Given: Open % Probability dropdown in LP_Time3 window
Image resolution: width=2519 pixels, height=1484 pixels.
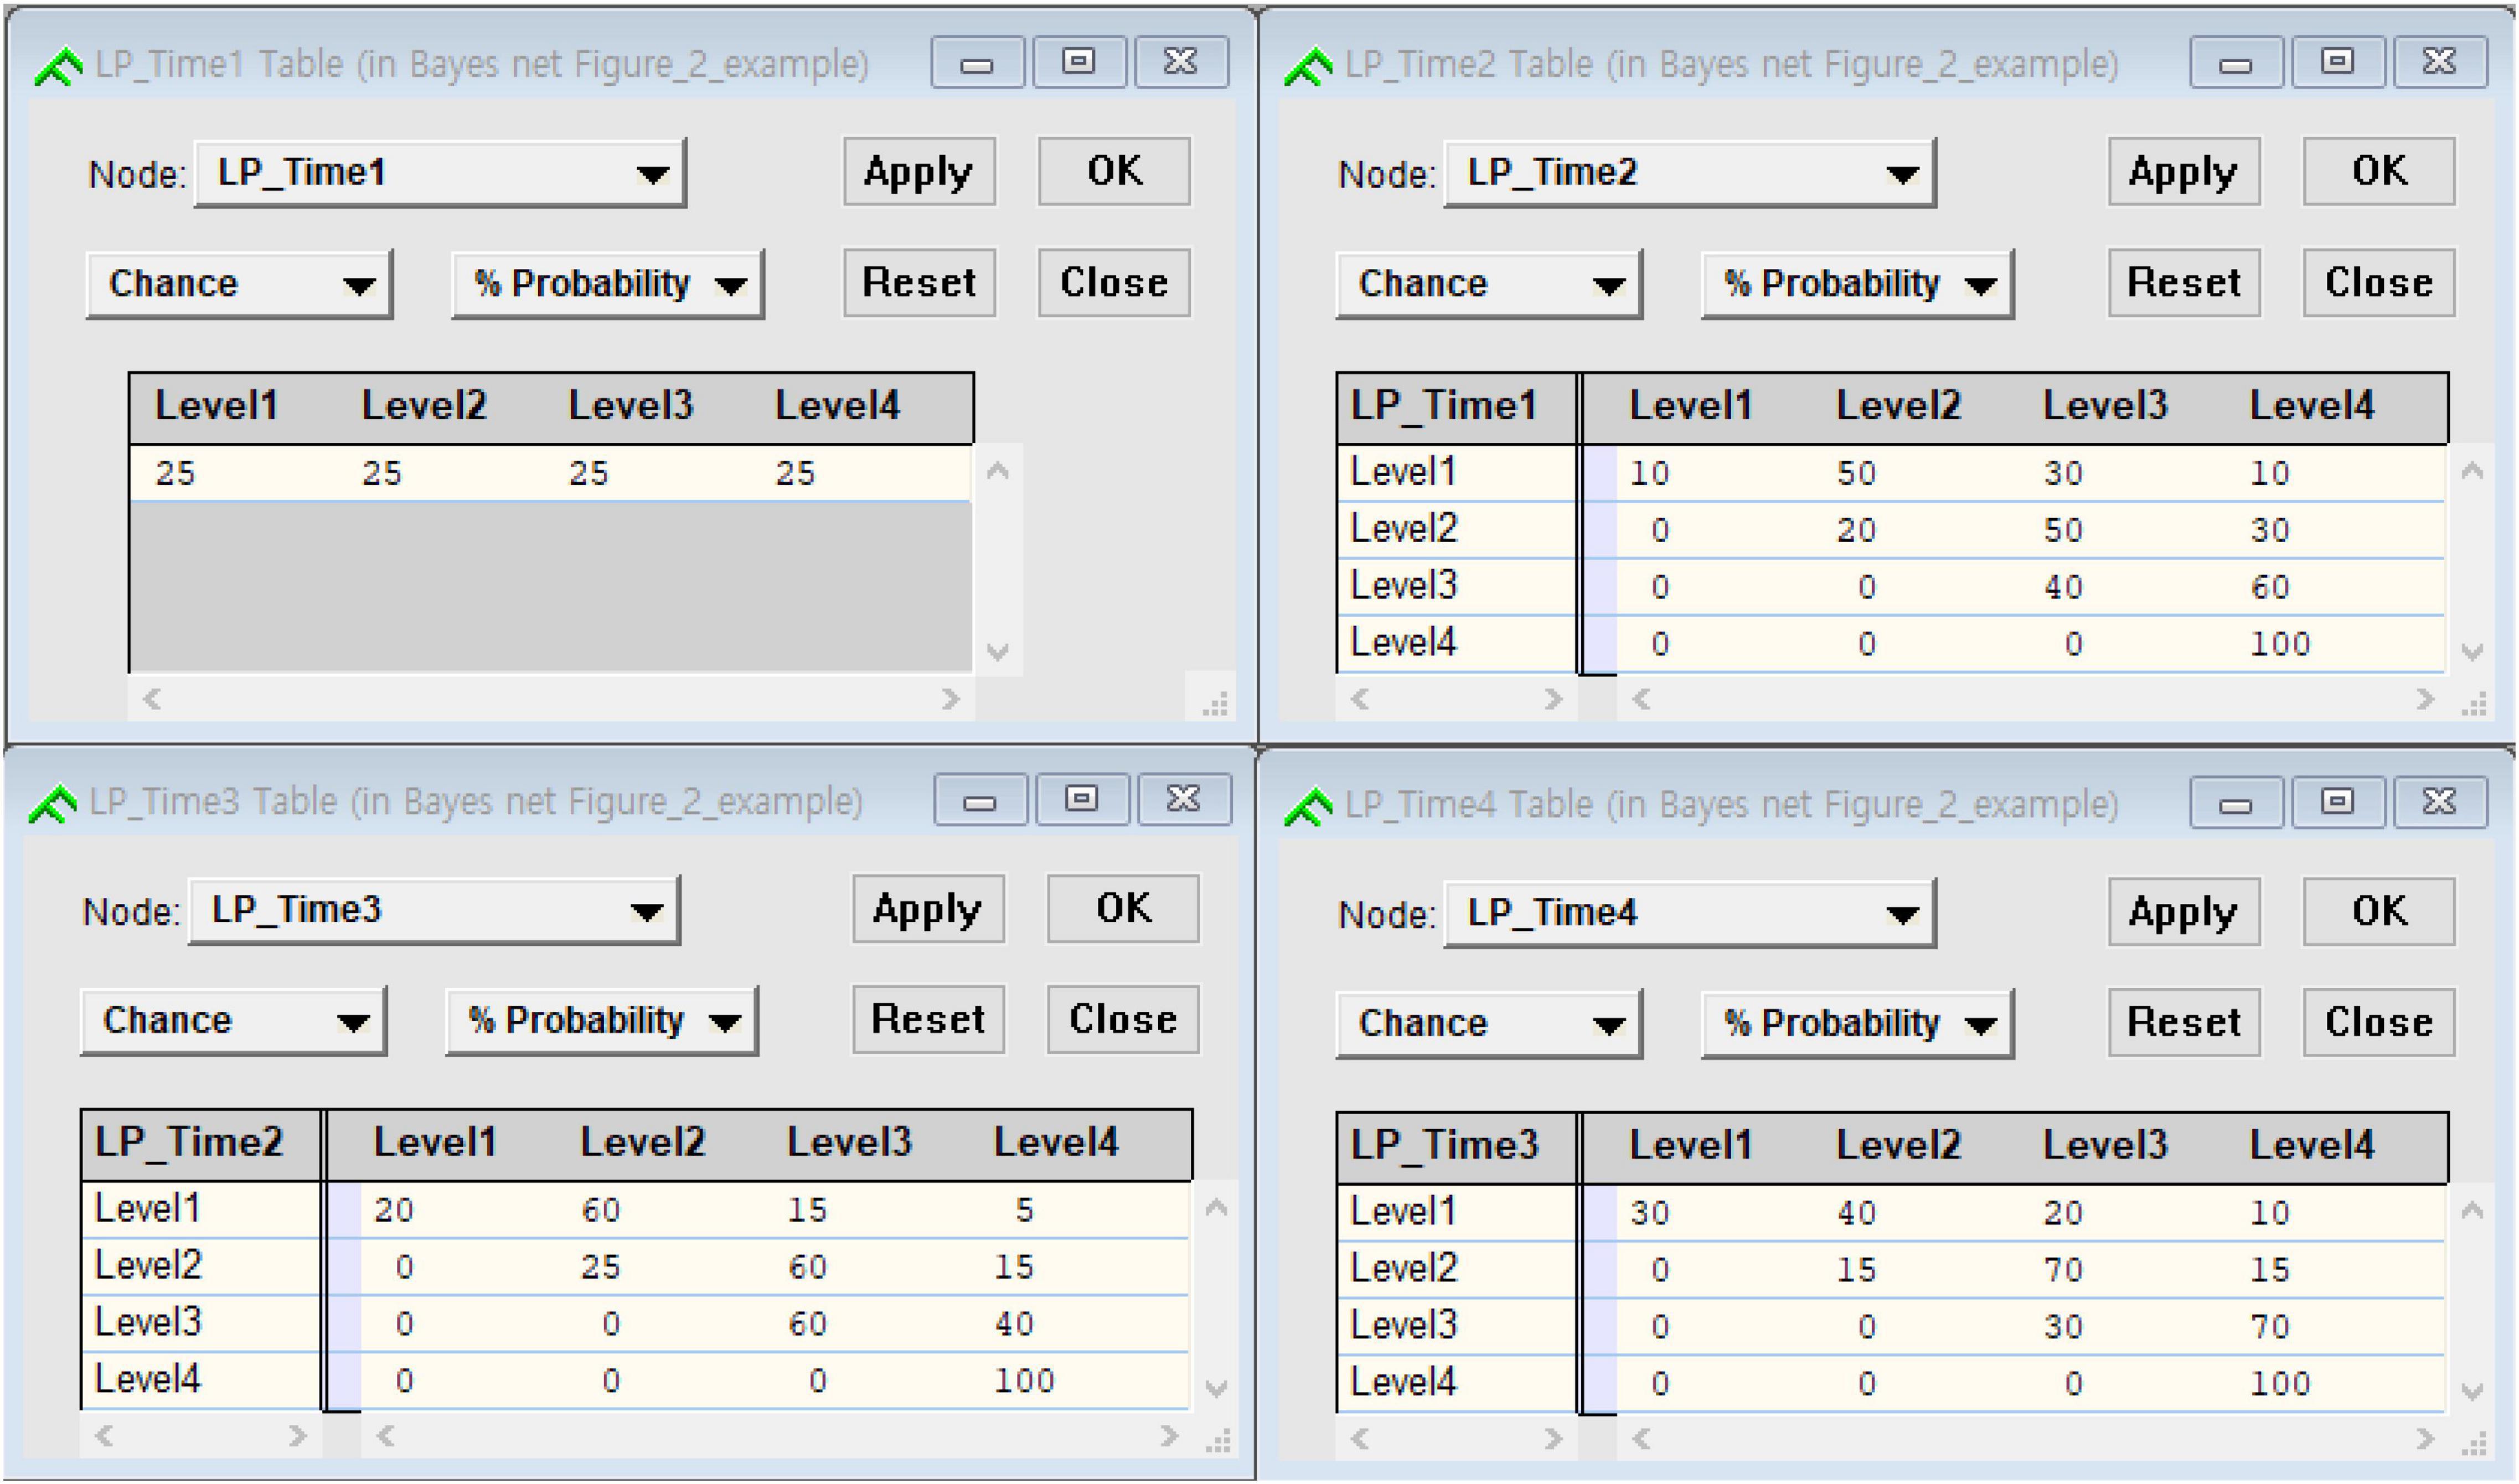Looking at the screenshot, I should [x=602, y=1022].
